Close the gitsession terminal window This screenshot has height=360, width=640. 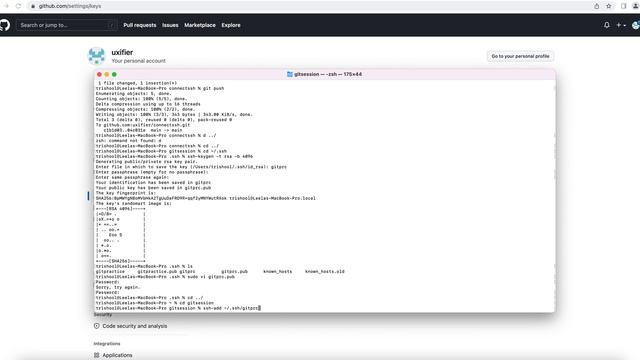pos(99,74)
